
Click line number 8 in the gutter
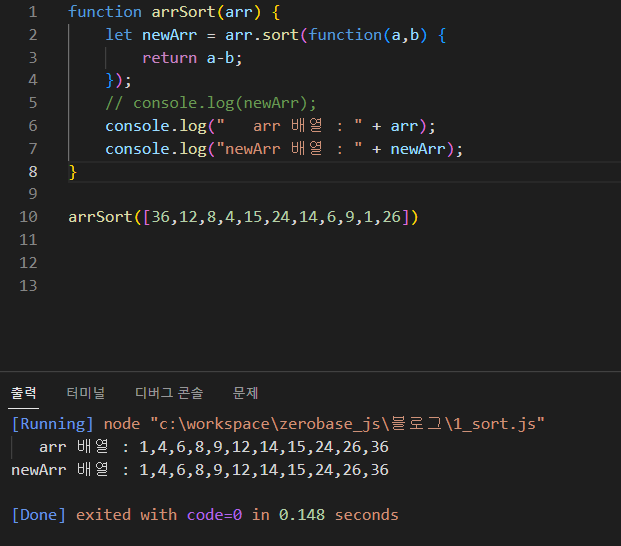(x=33, y=172)
